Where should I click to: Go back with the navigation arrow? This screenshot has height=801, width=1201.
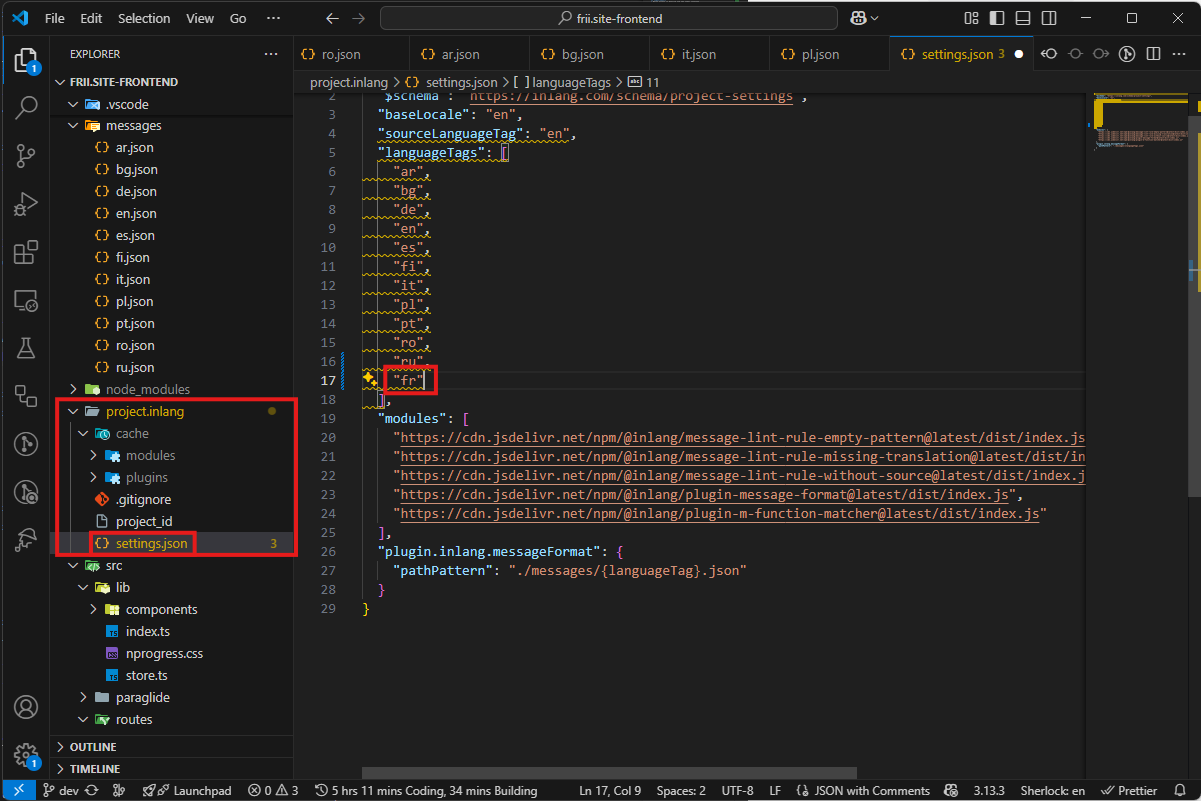pos(333,18)
